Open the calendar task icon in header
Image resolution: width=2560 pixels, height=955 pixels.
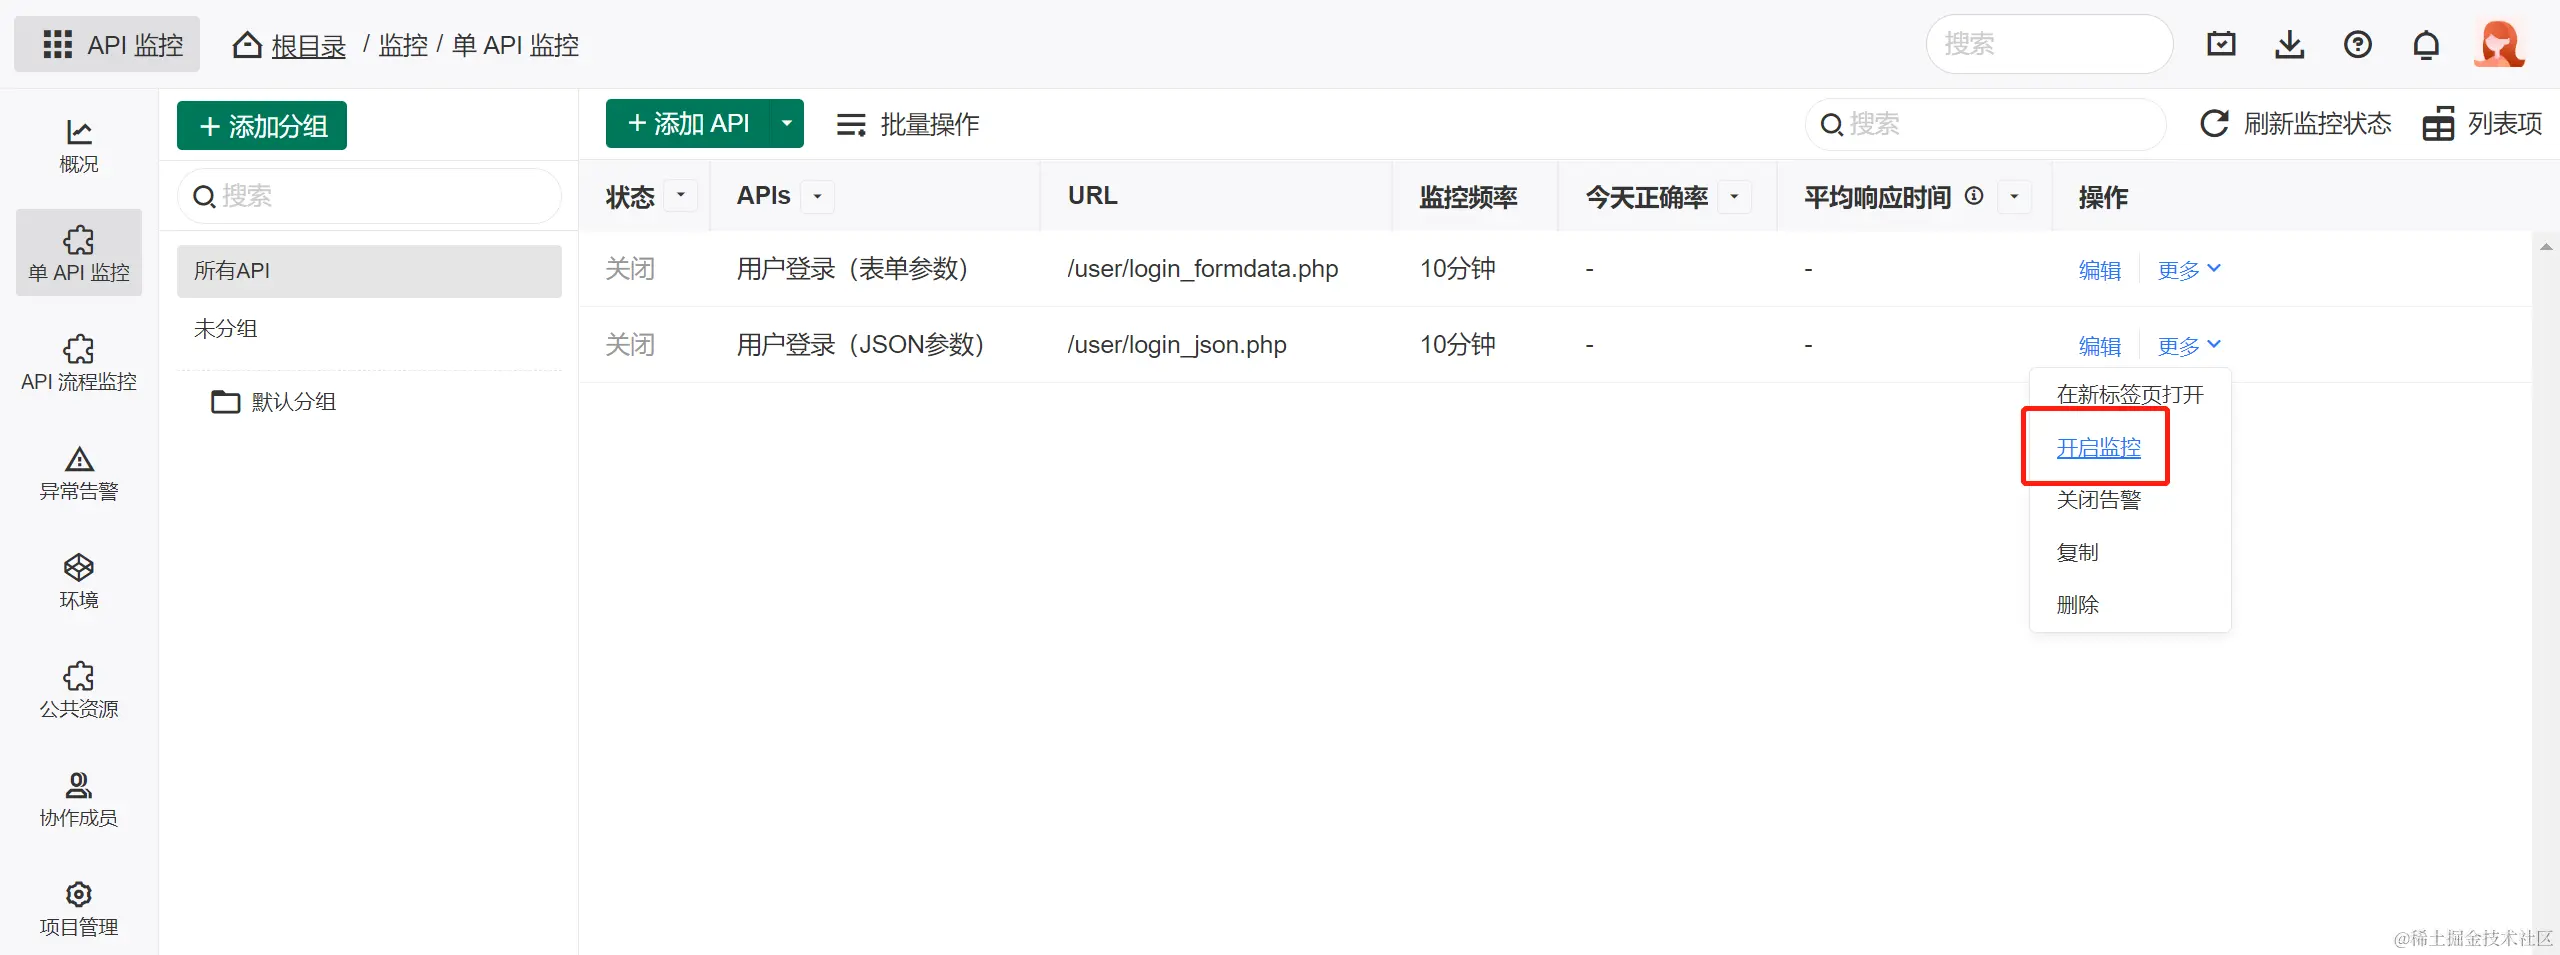[2221, 44]
